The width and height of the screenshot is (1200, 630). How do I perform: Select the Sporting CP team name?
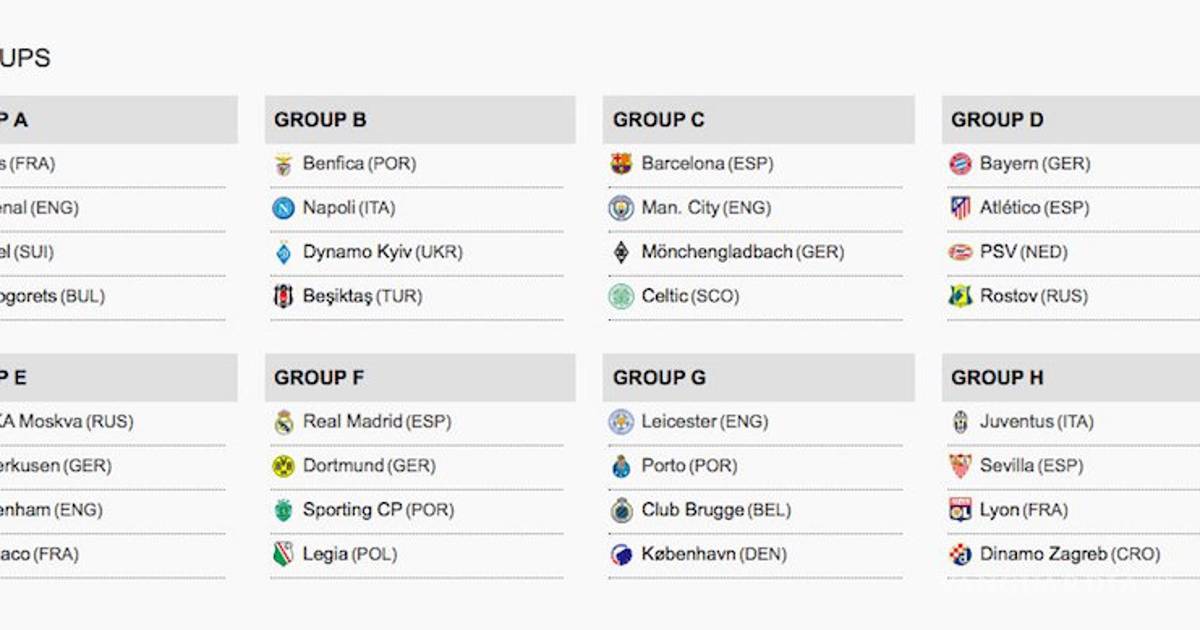click(352, 510)
